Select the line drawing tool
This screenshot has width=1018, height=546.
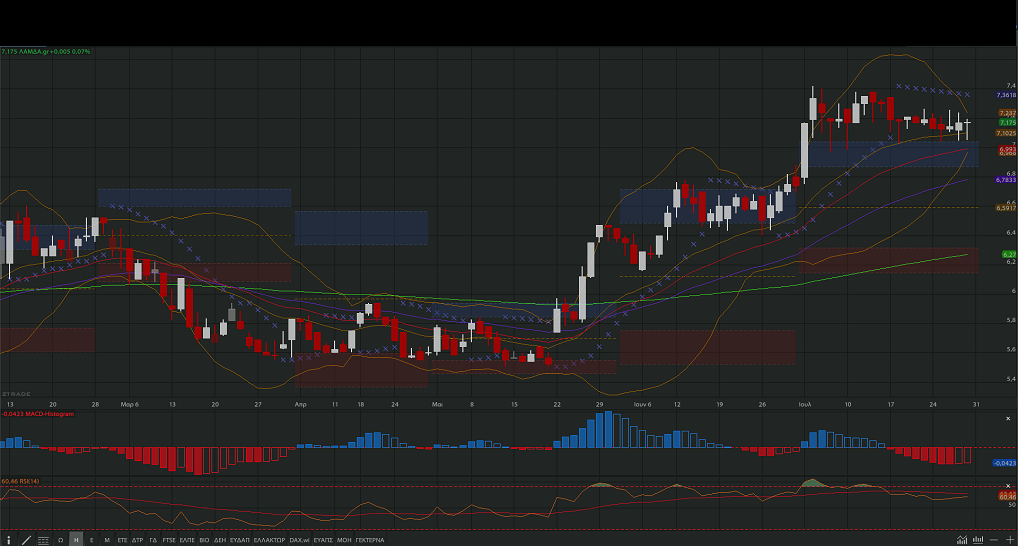[26, 540]
